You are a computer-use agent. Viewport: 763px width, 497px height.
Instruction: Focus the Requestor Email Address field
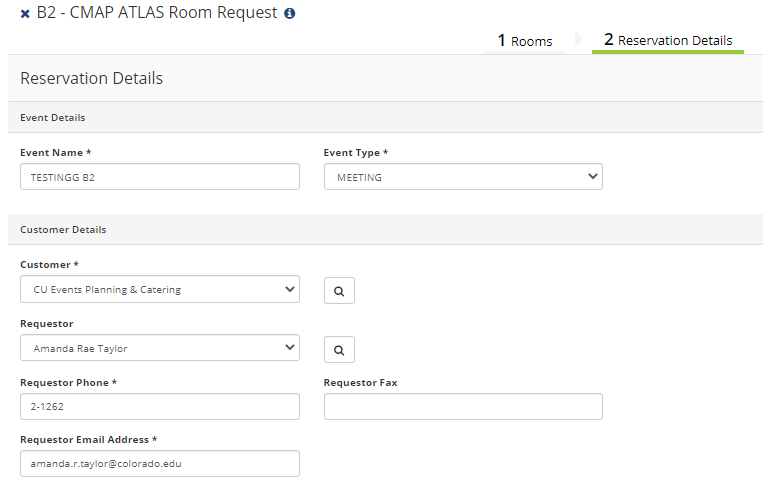coord(160,463)
